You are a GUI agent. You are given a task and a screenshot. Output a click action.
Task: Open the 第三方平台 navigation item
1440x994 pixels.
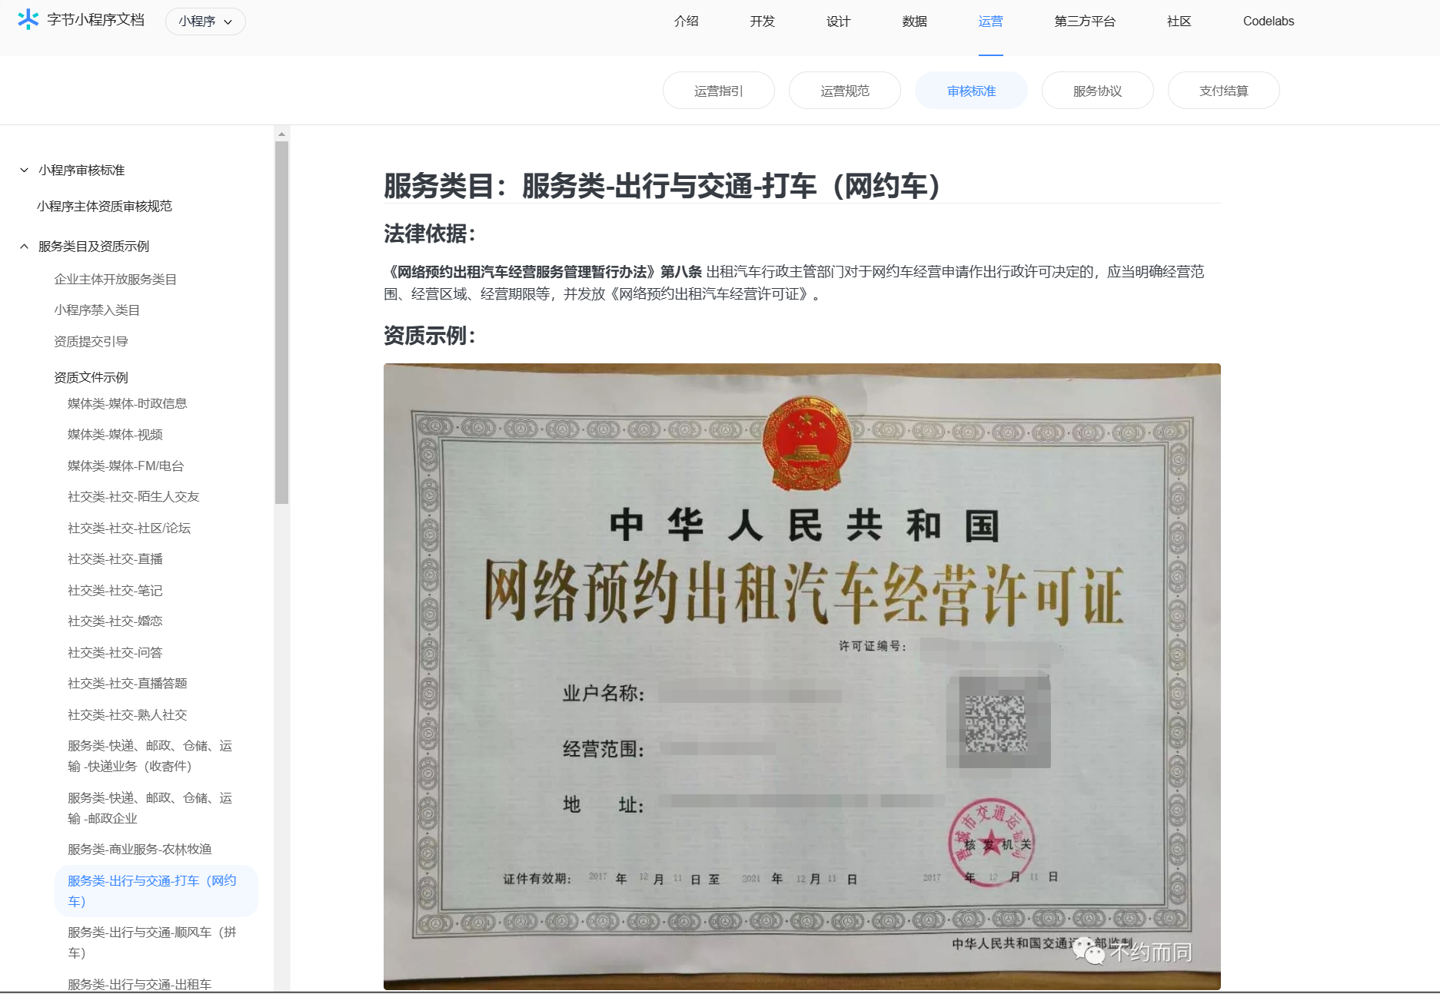[x=1084, y=21]
